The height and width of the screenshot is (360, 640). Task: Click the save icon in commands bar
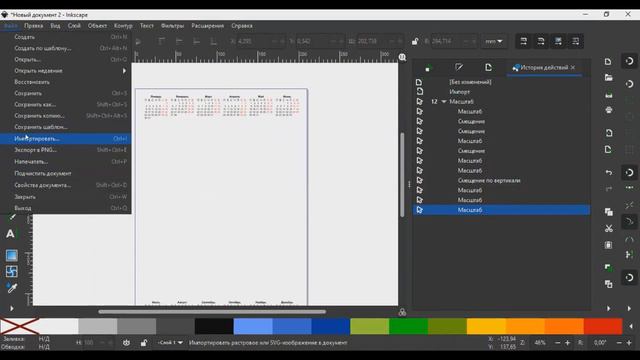tap(608, 95)
